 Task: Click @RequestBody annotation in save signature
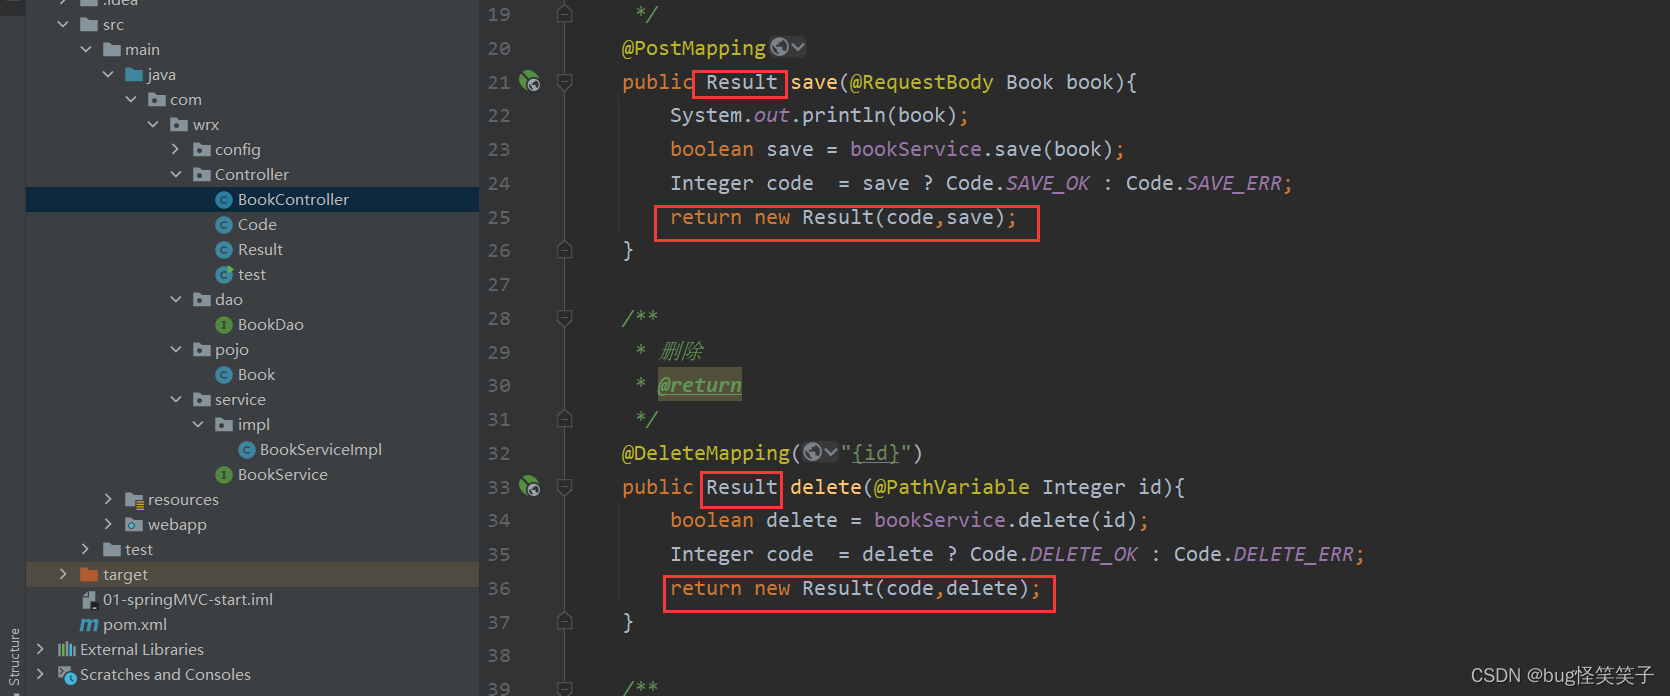pyautogui.click(x=921, y=82)
